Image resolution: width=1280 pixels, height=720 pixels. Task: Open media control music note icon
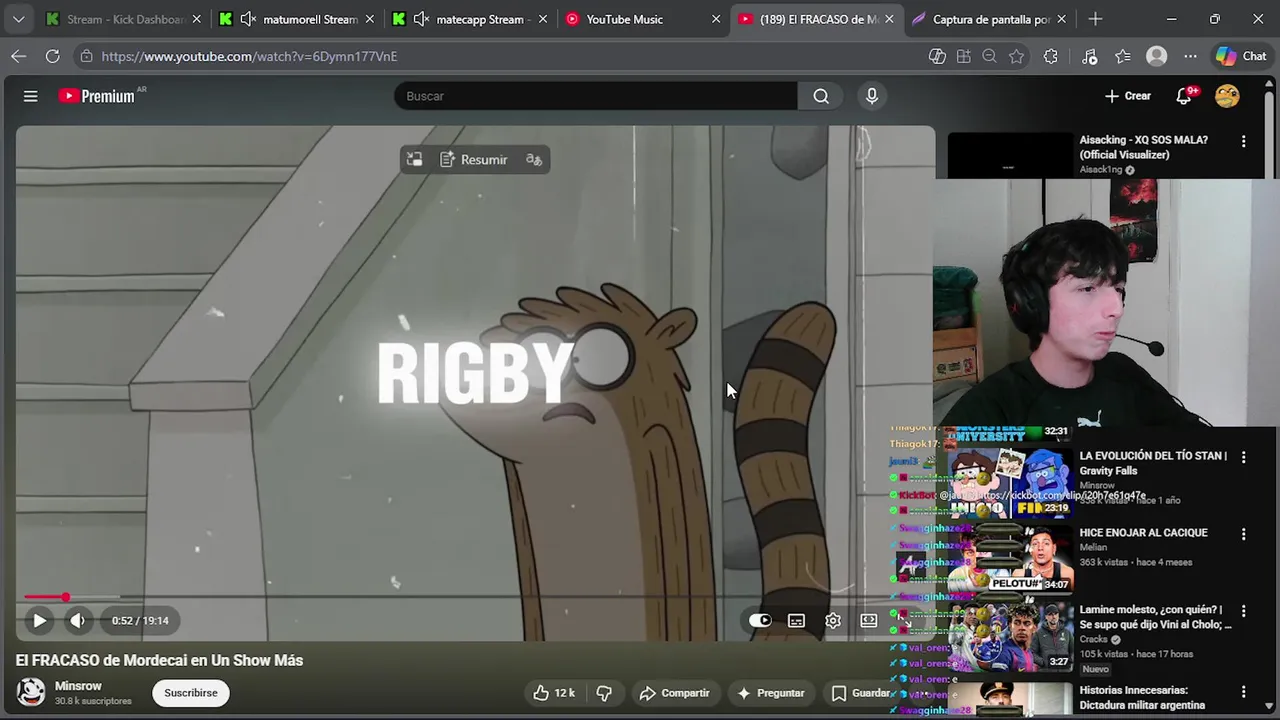click(1090, 56)
